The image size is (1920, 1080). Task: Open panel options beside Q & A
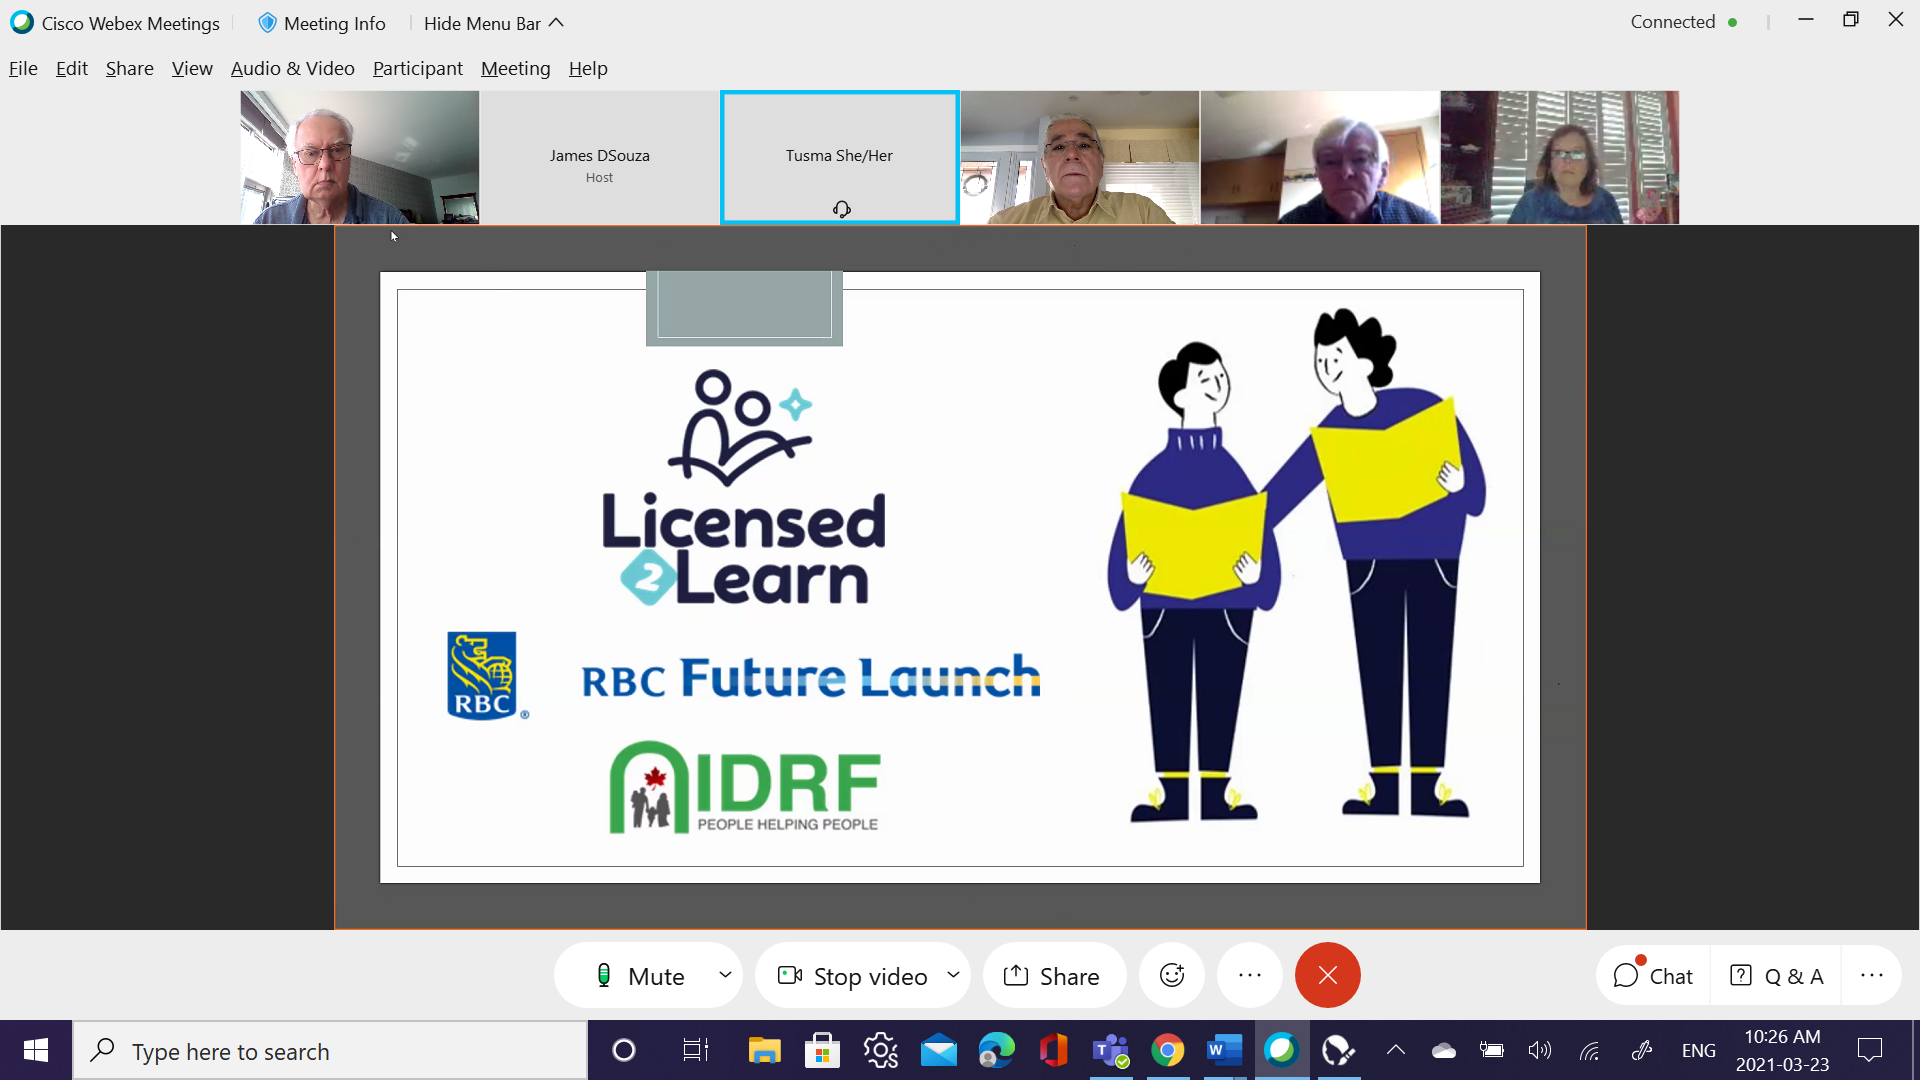1871,976
